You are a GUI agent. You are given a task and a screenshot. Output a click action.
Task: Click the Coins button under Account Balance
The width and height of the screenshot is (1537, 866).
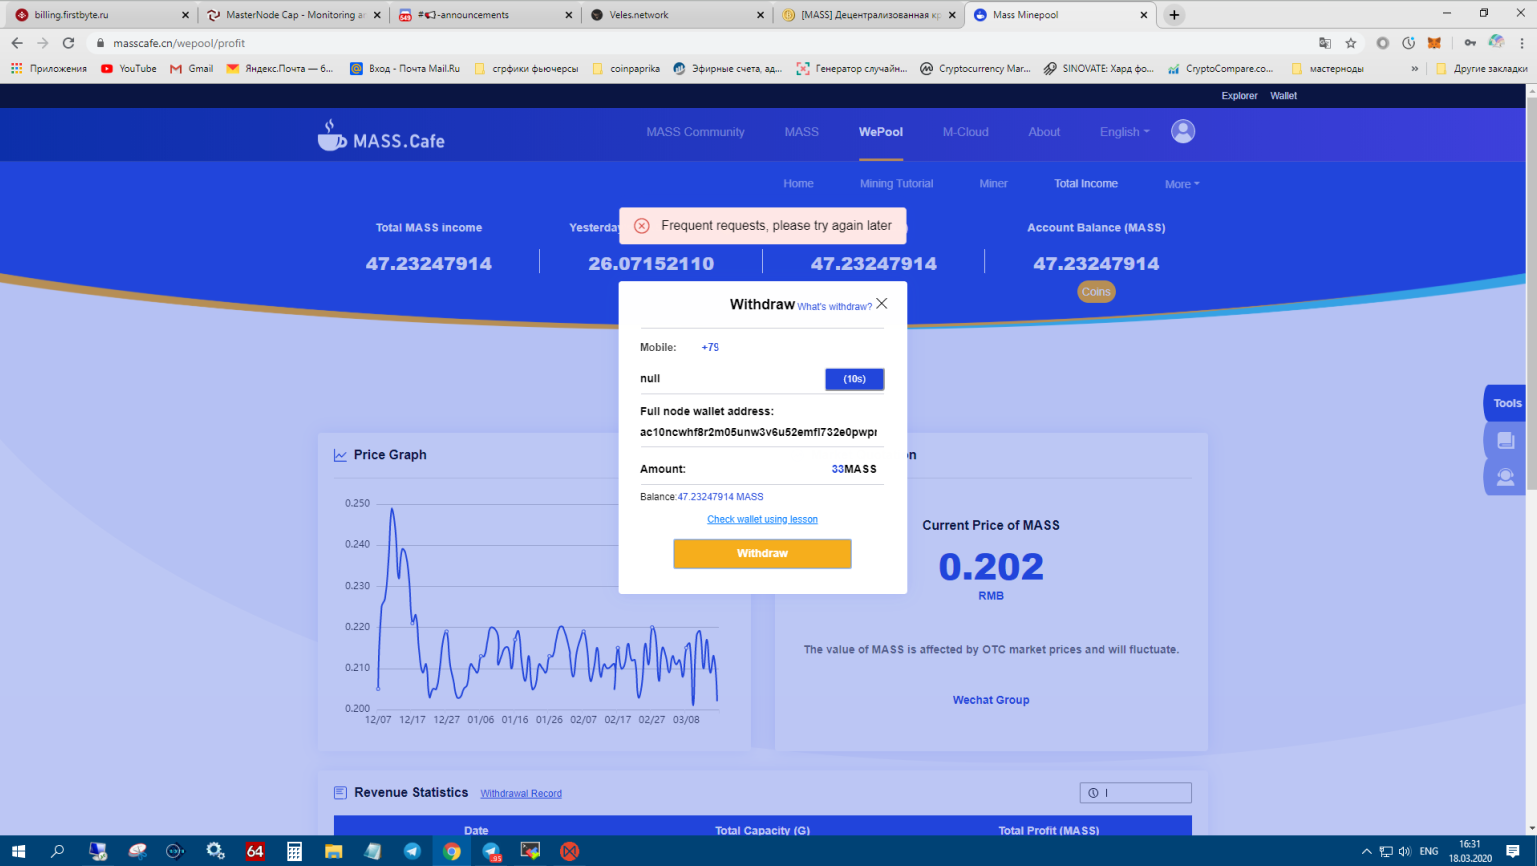1096,292
